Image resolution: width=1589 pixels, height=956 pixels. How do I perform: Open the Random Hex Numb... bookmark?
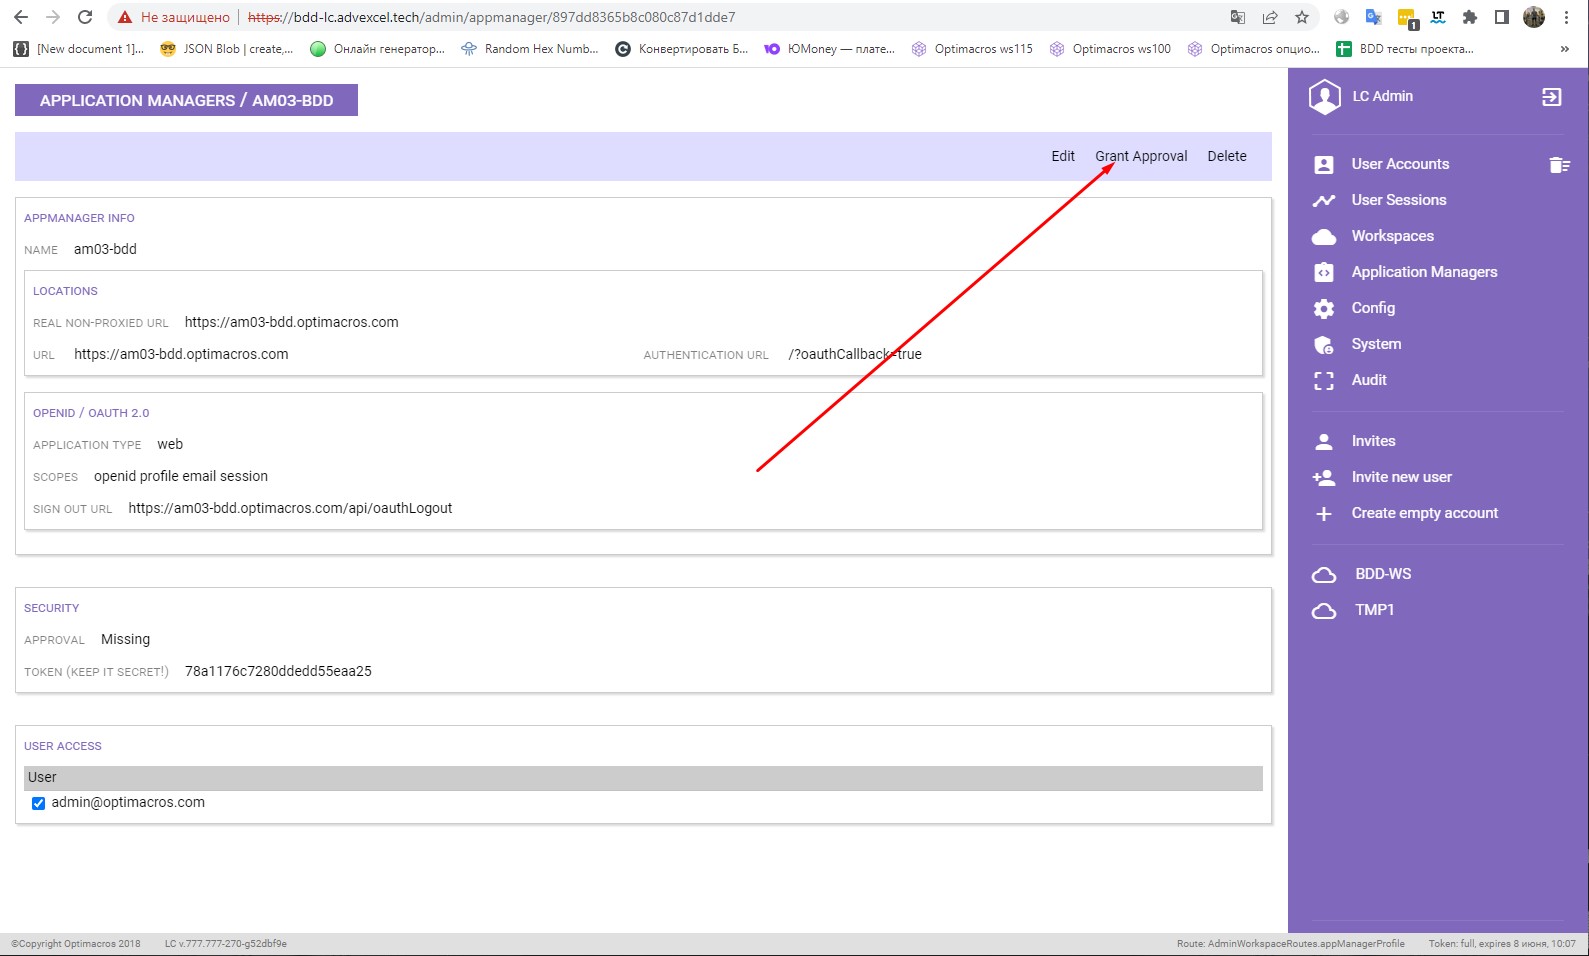[x=530, y=48]
